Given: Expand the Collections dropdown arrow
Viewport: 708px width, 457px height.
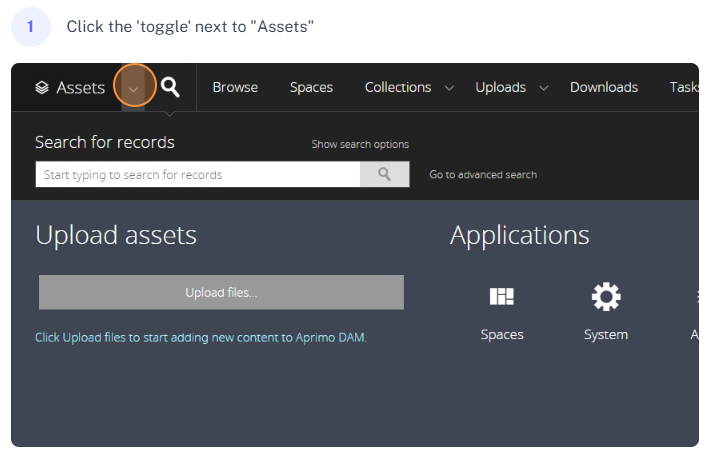Looking at the screenshot, I should pos(450,88).
